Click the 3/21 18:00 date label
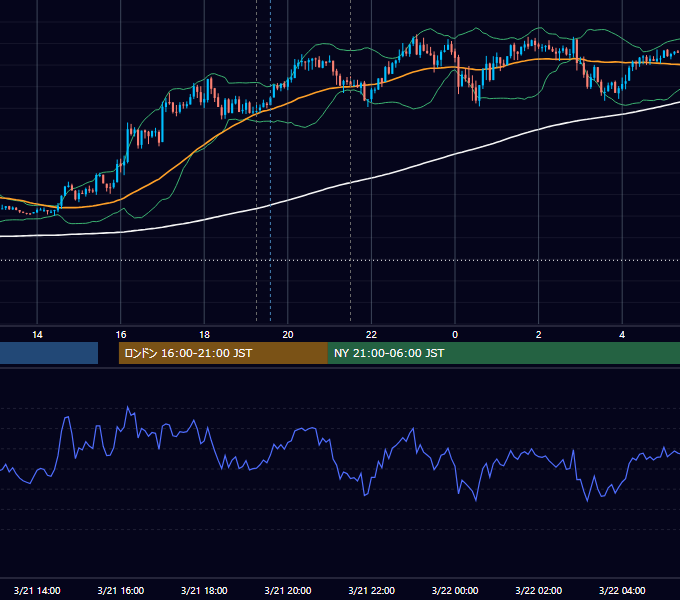The height and width of the screenshot is (600, 680). coord(204,590)
